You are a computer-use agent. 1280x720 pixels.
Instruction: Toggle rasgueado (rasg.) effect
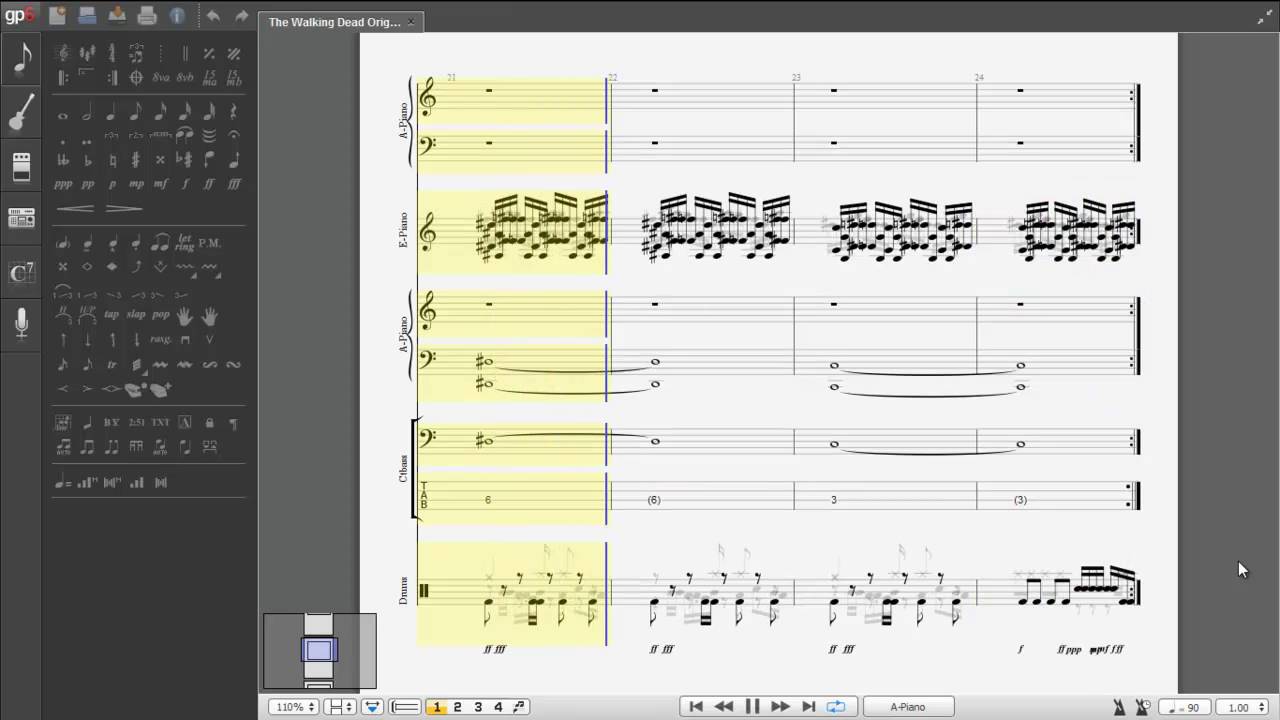tap(161, 340)
